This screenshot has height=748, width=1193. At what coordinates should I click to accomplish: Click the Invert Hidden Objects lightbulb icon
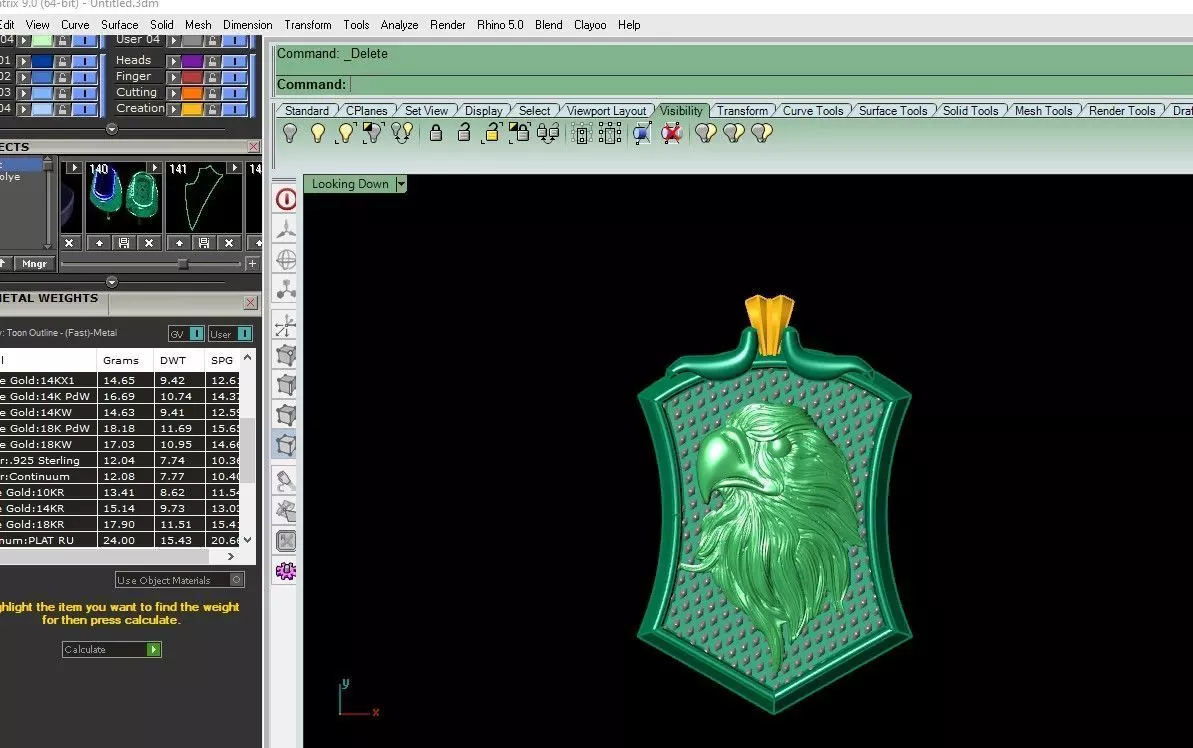coord(374,133)
